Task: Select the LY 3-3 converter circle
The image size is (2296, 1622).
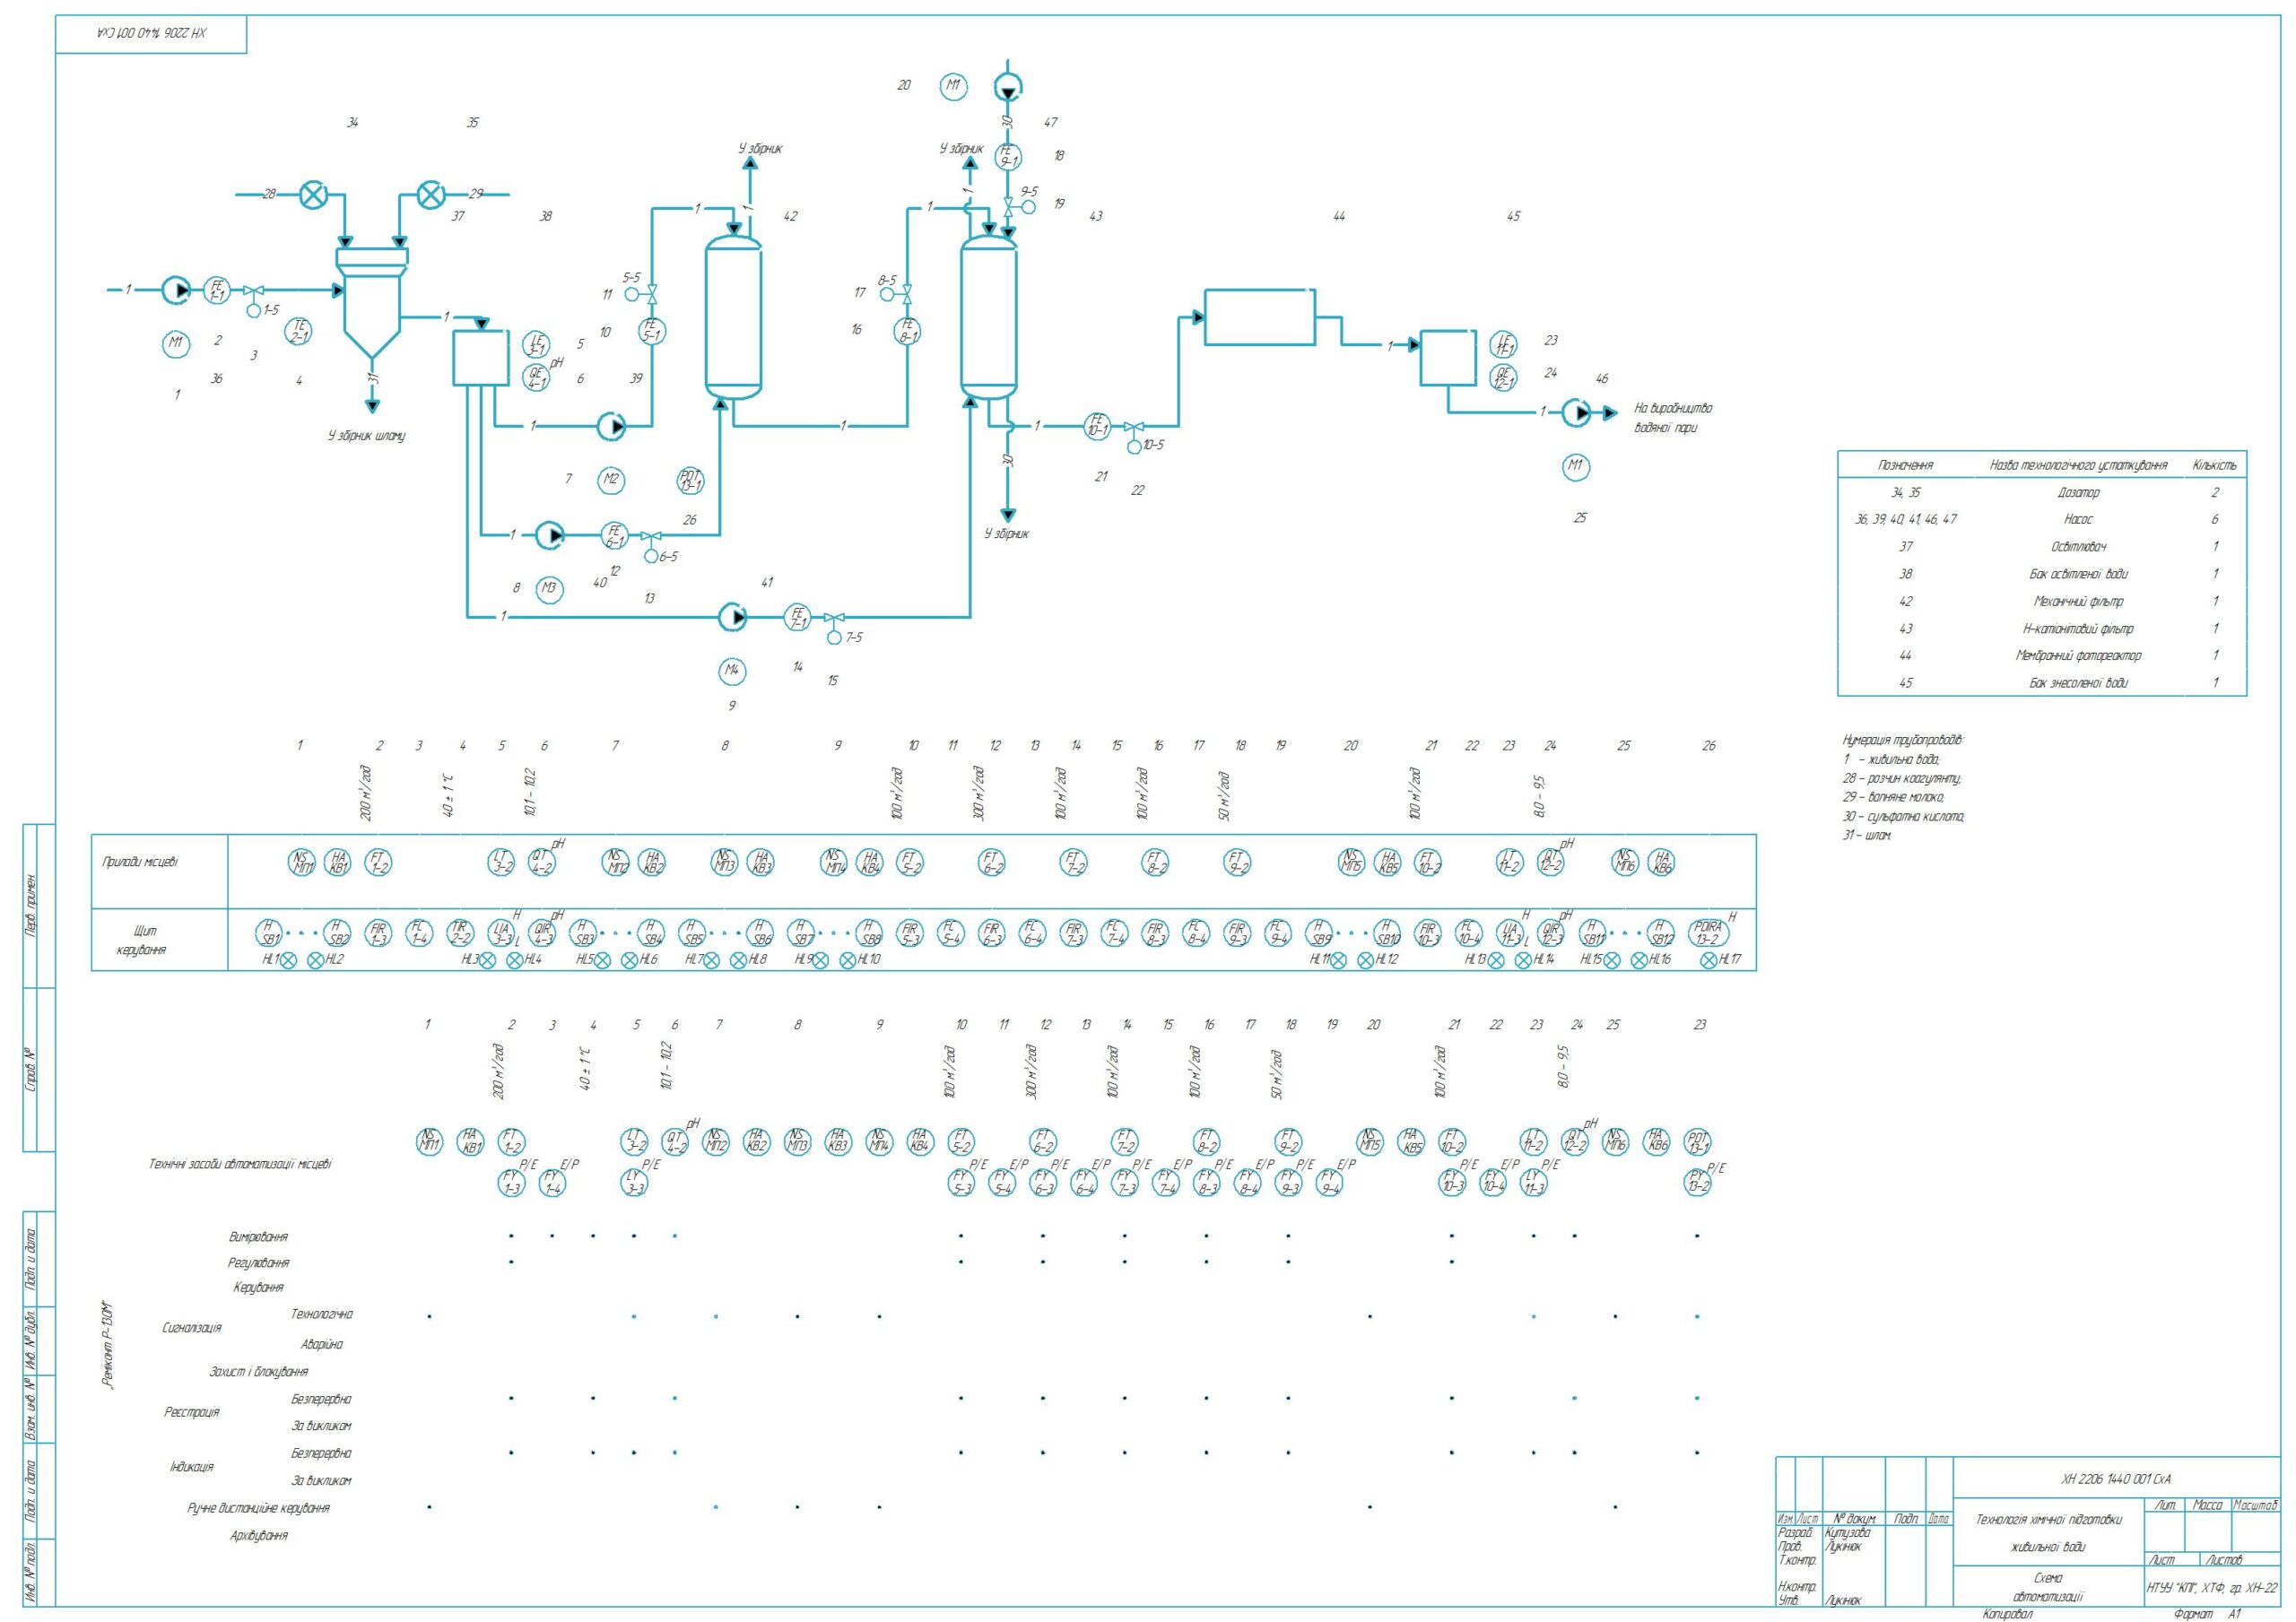Action: [x=634, y=1183]
